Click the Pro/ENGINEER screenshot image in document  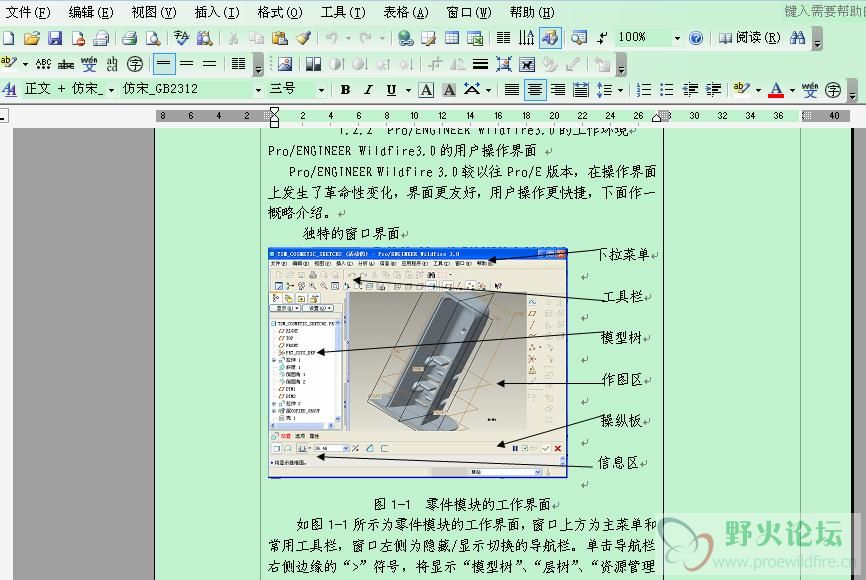pyautogui.click(x=418, y=362)
